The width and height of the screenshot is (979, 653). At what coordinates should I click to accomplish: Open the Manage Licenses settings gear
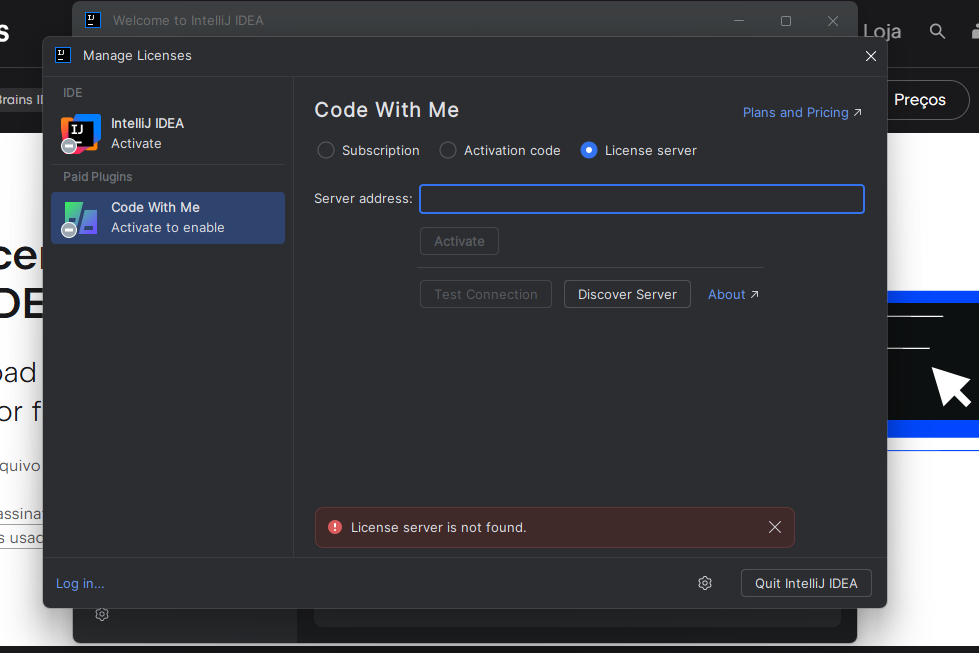tap(705, 583)
